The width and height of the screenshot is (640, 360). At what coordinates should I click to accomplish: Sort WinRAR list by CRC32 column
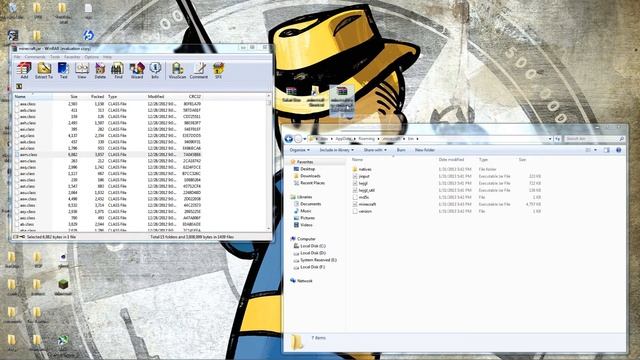point(195,97)
